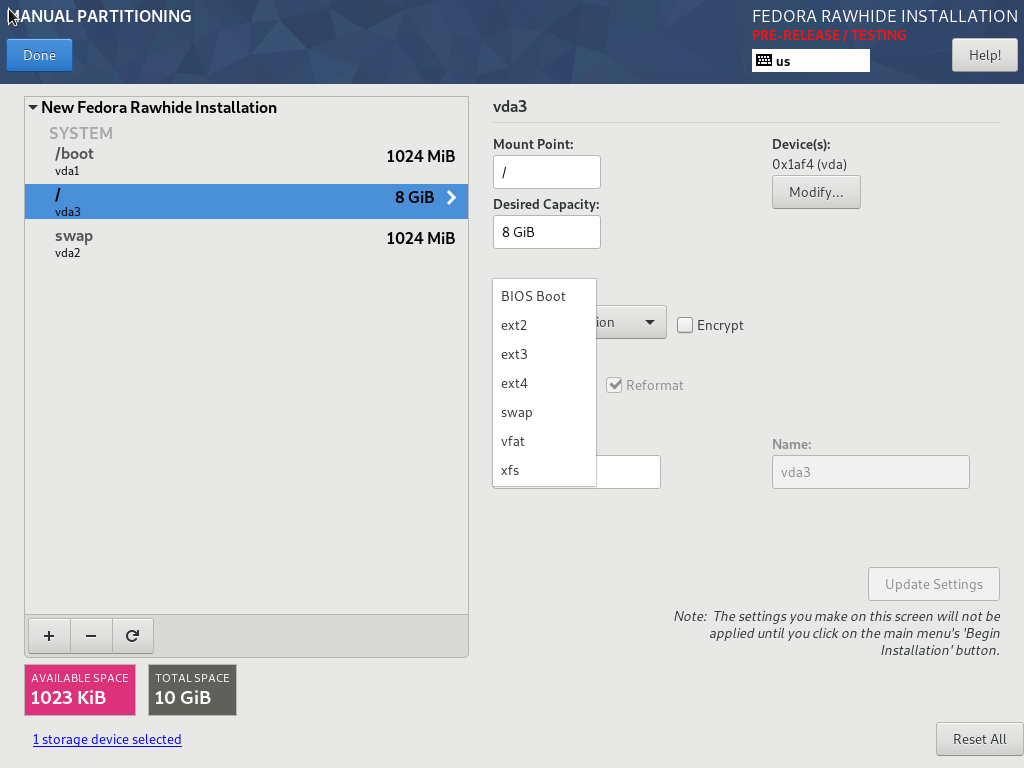Click the reload storage configuration button
The image size is (1024, 768).
[x=133, y=635]
